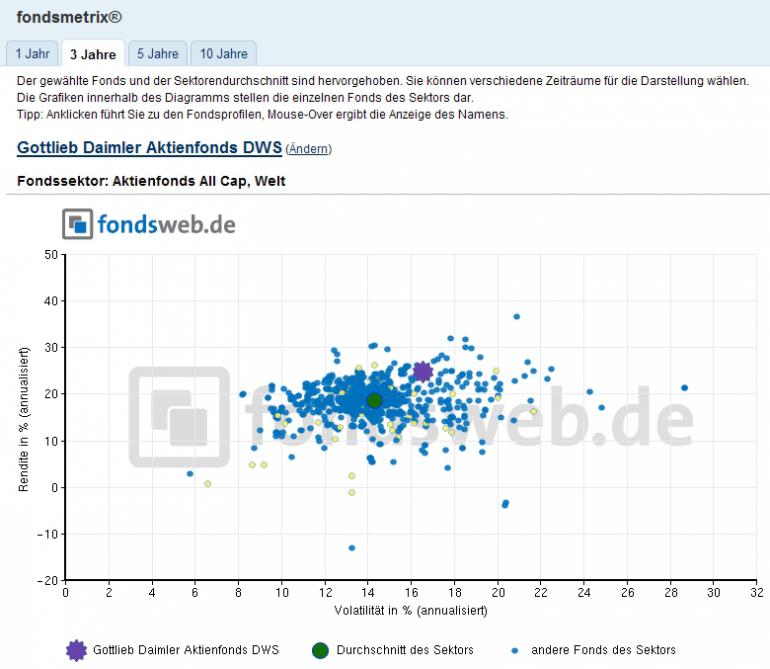Image resolution: width=770 pixels, height=669 pixels.
Task: Click the Fondssektor: Aktienfonds All Cap, Welt heading
Action: click(x=151, y=181)
